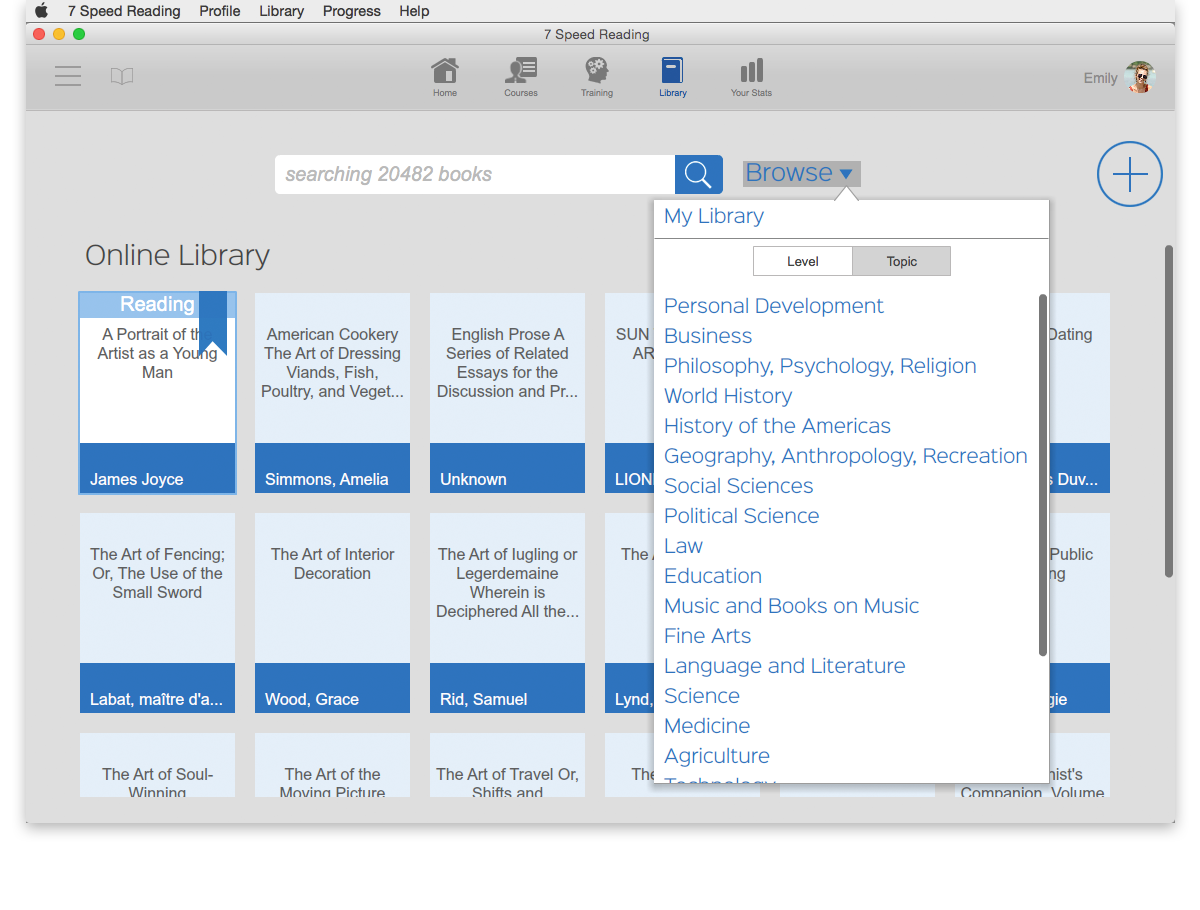Choose Music and Books on Music
This screenshot has width=1200, height=910.
pos(792,606)
